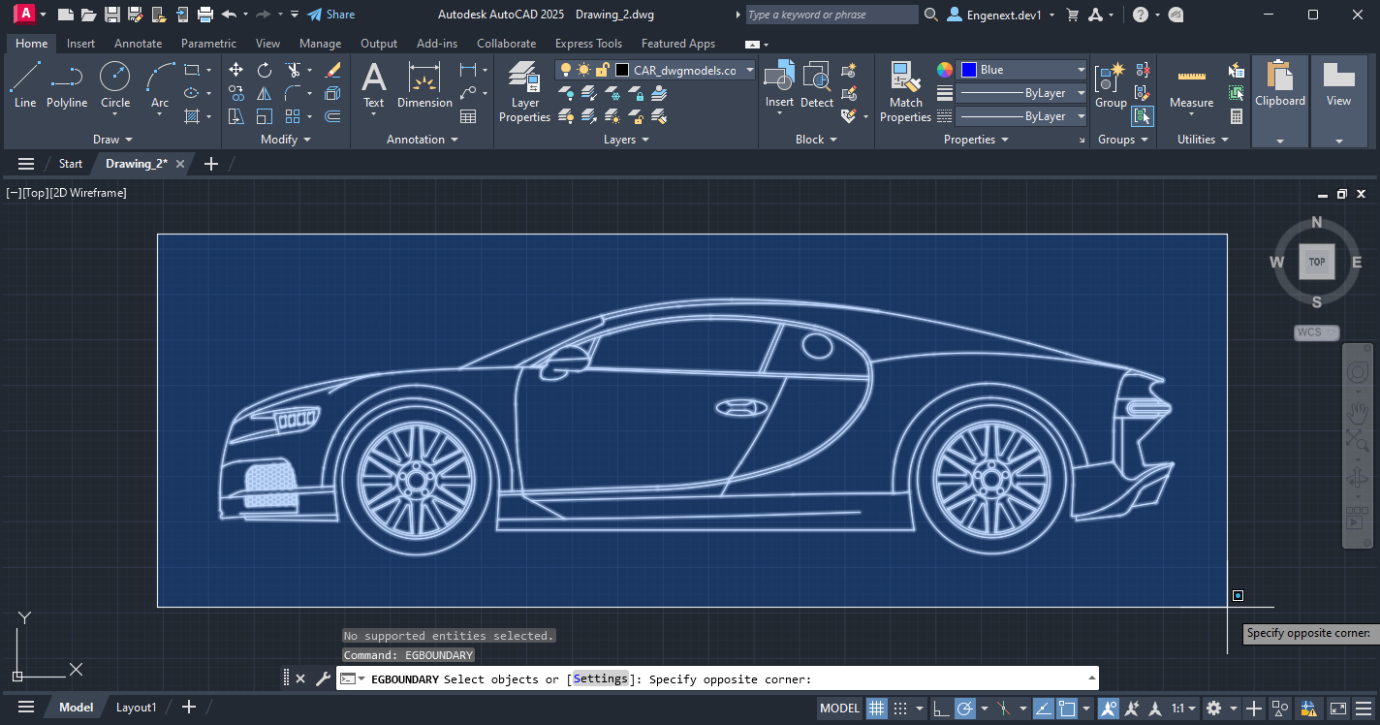Image resolution: width=1380 pixels, height=725 pixels.
Task: Select the Rectangular Array tool
Action: click(x=293, y=116)
